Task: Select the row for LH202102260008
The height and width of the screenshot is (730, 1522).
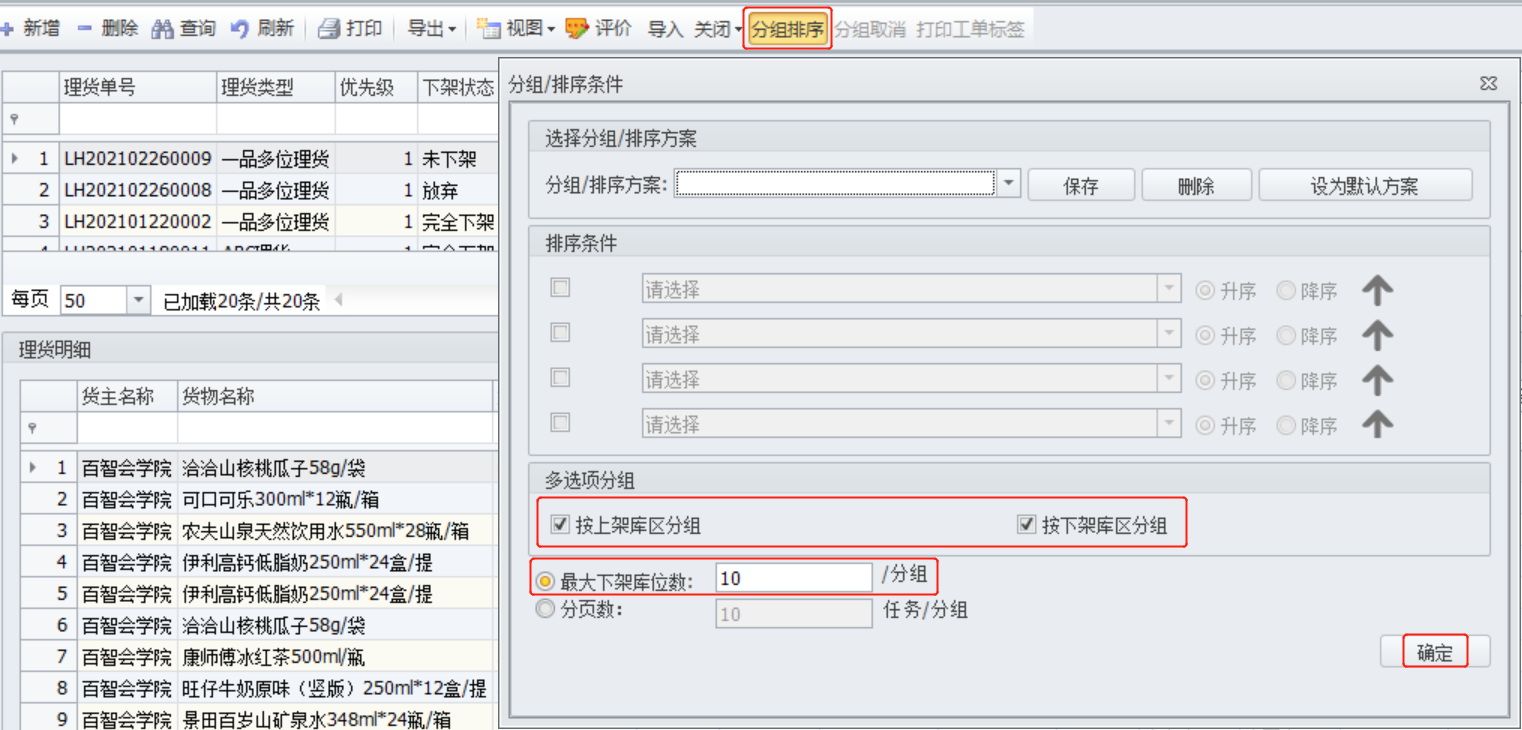Action: tap(138, 190)
